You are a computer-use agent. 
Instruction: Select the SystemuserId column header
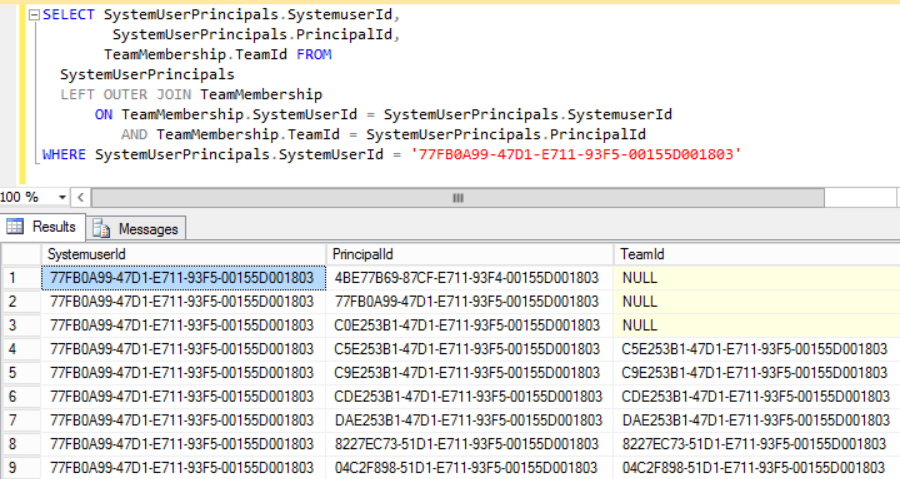pyautogui.click(x=183, y=254)
